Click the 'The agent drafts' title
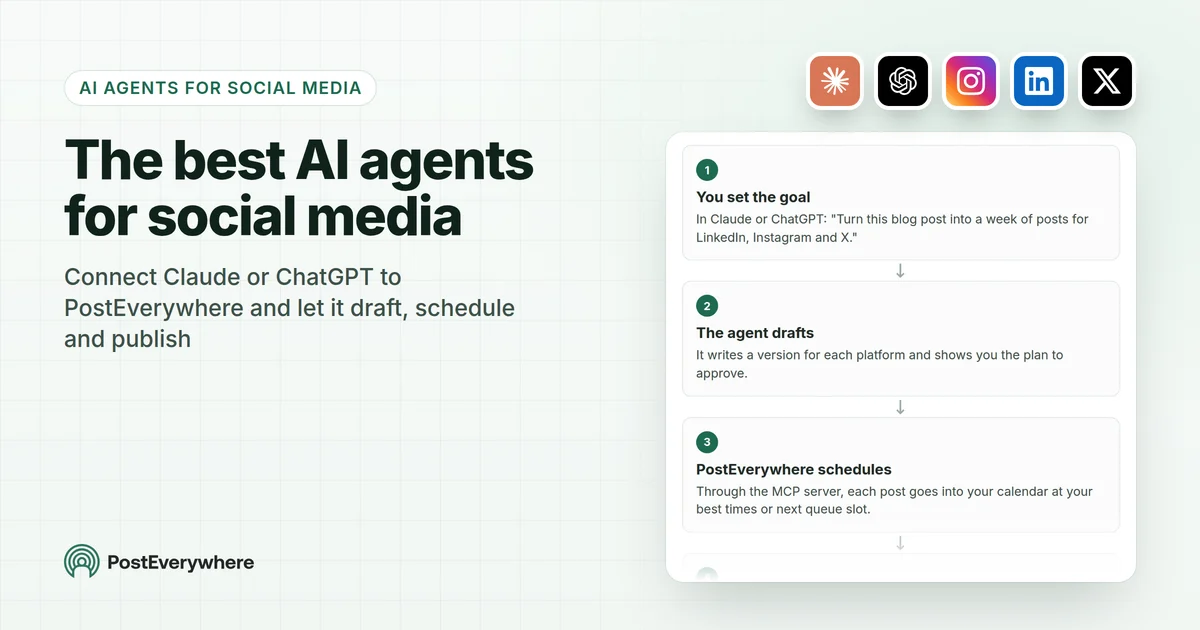 755,333
